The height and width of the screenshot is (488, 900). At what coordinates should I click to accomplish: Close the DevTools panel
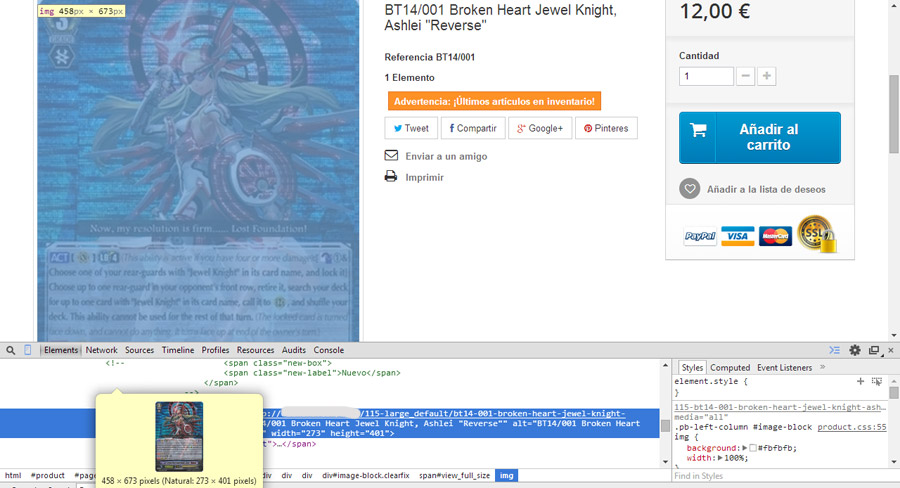point(891,350)
